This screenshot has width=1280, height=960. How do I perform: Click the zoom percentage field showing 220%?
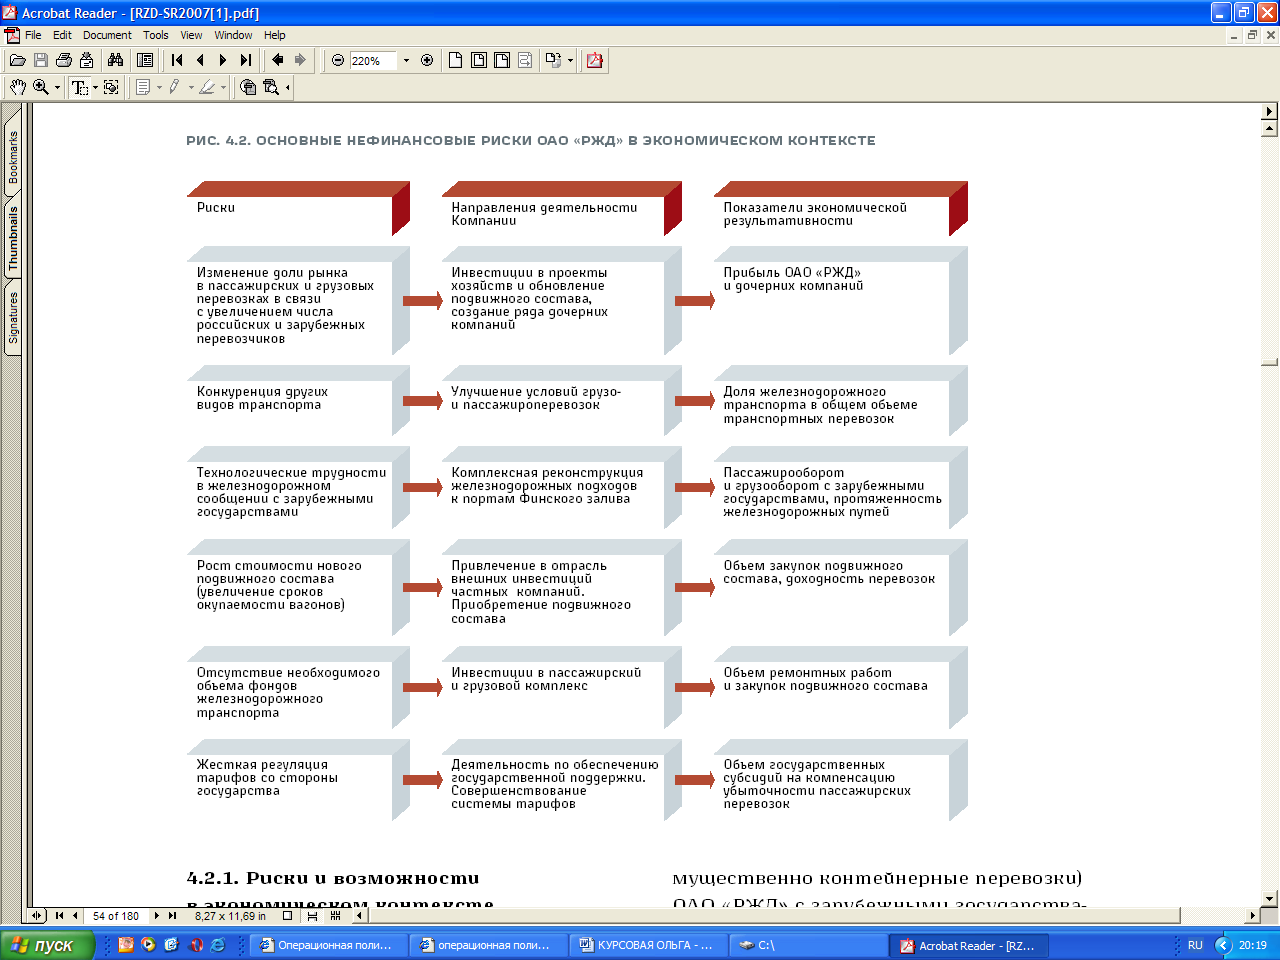[374, 61]
